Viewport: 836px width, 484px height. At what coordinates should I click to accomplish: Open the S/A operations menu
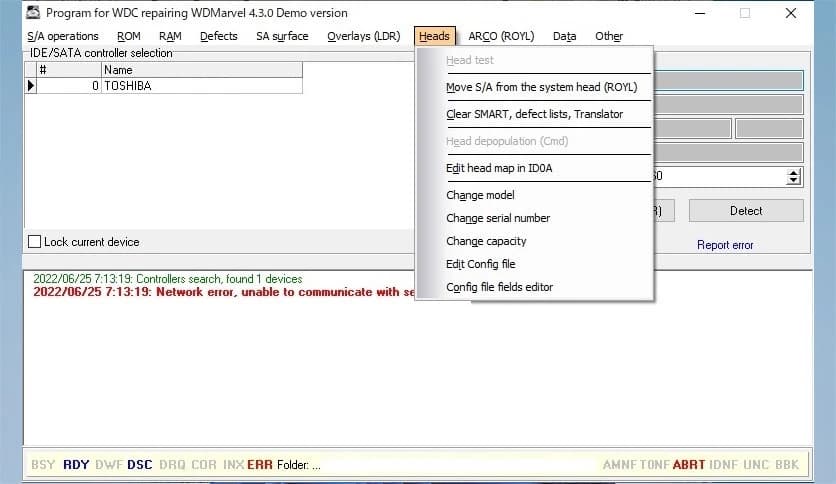(63, 36)
